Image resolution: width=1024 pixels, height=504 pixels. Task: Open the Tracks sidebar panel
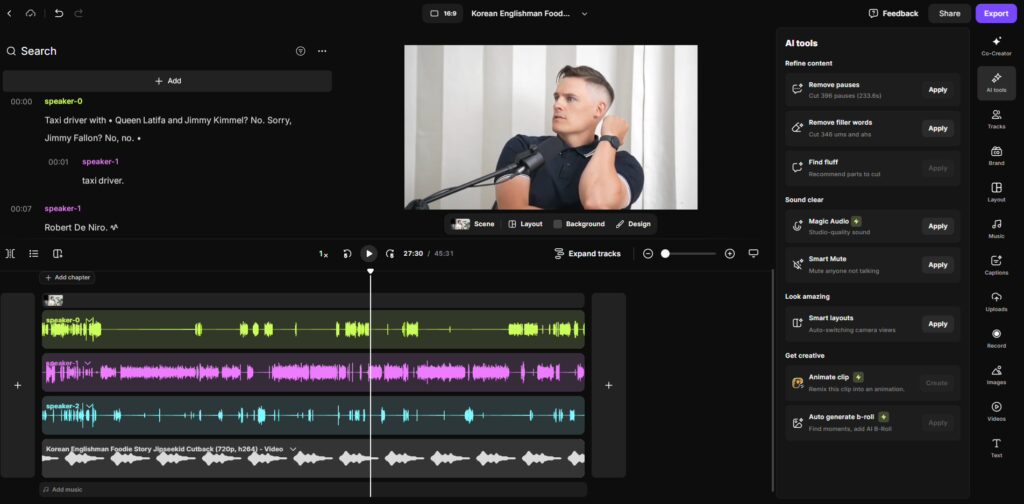[x=996, y=119]
